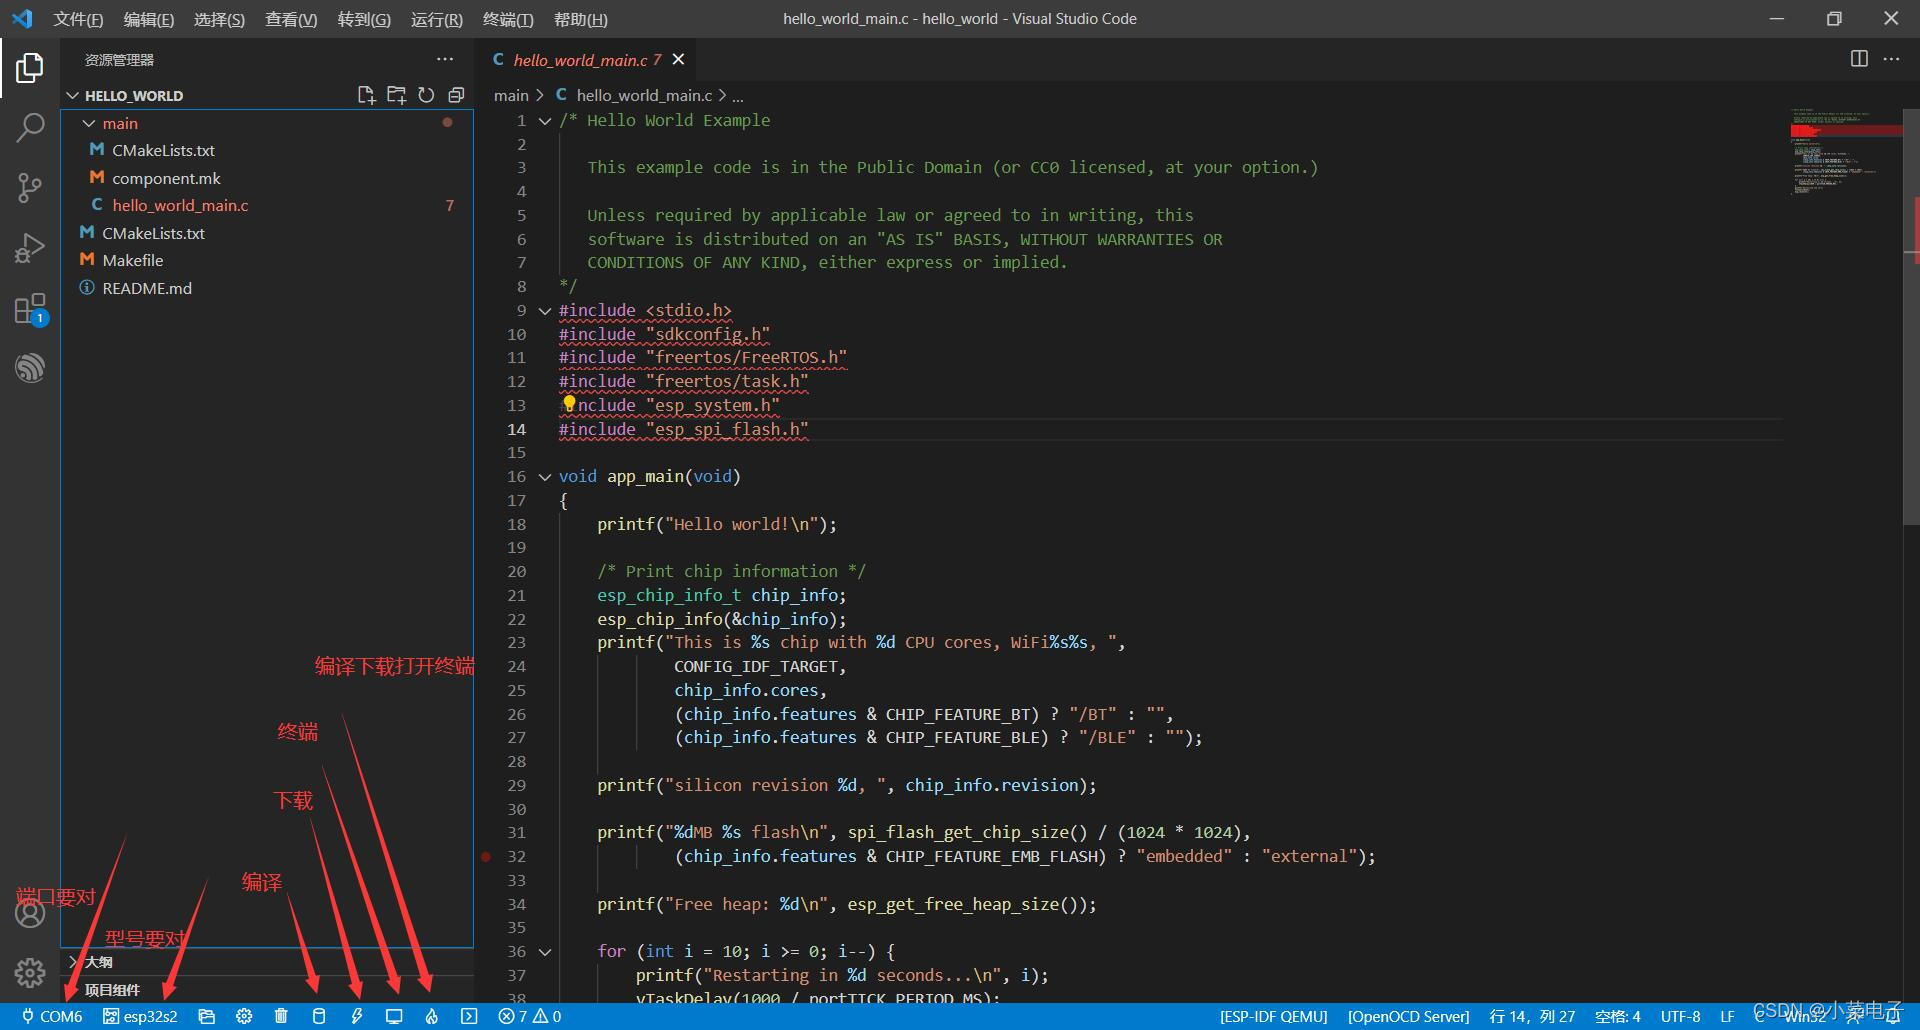Open ESP-IDF SDK configuration editor gear
Image resolution: width=1920 pixels, height=1030 pixels.
[244, 1016]
